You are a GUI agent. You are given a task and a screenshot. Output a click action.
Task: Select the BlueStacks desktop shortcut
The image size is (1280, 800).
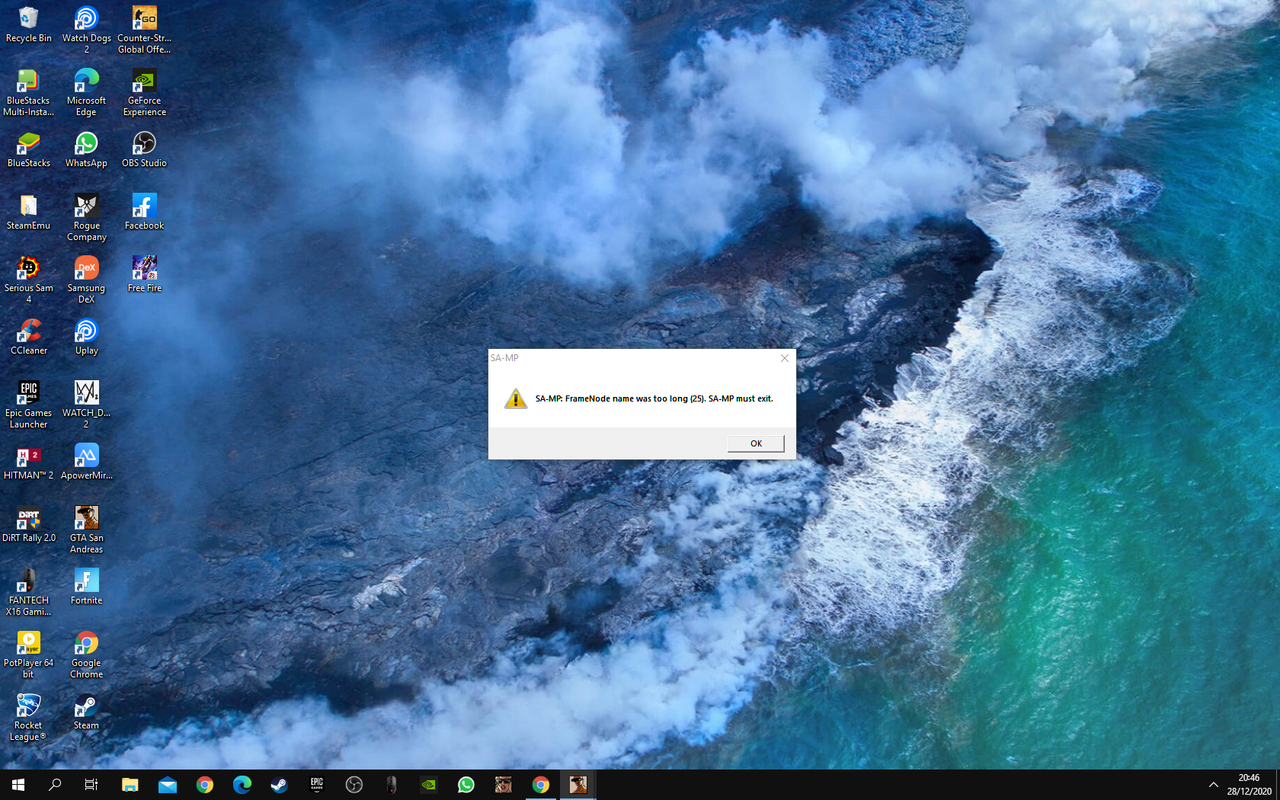[x=29, y=150]
